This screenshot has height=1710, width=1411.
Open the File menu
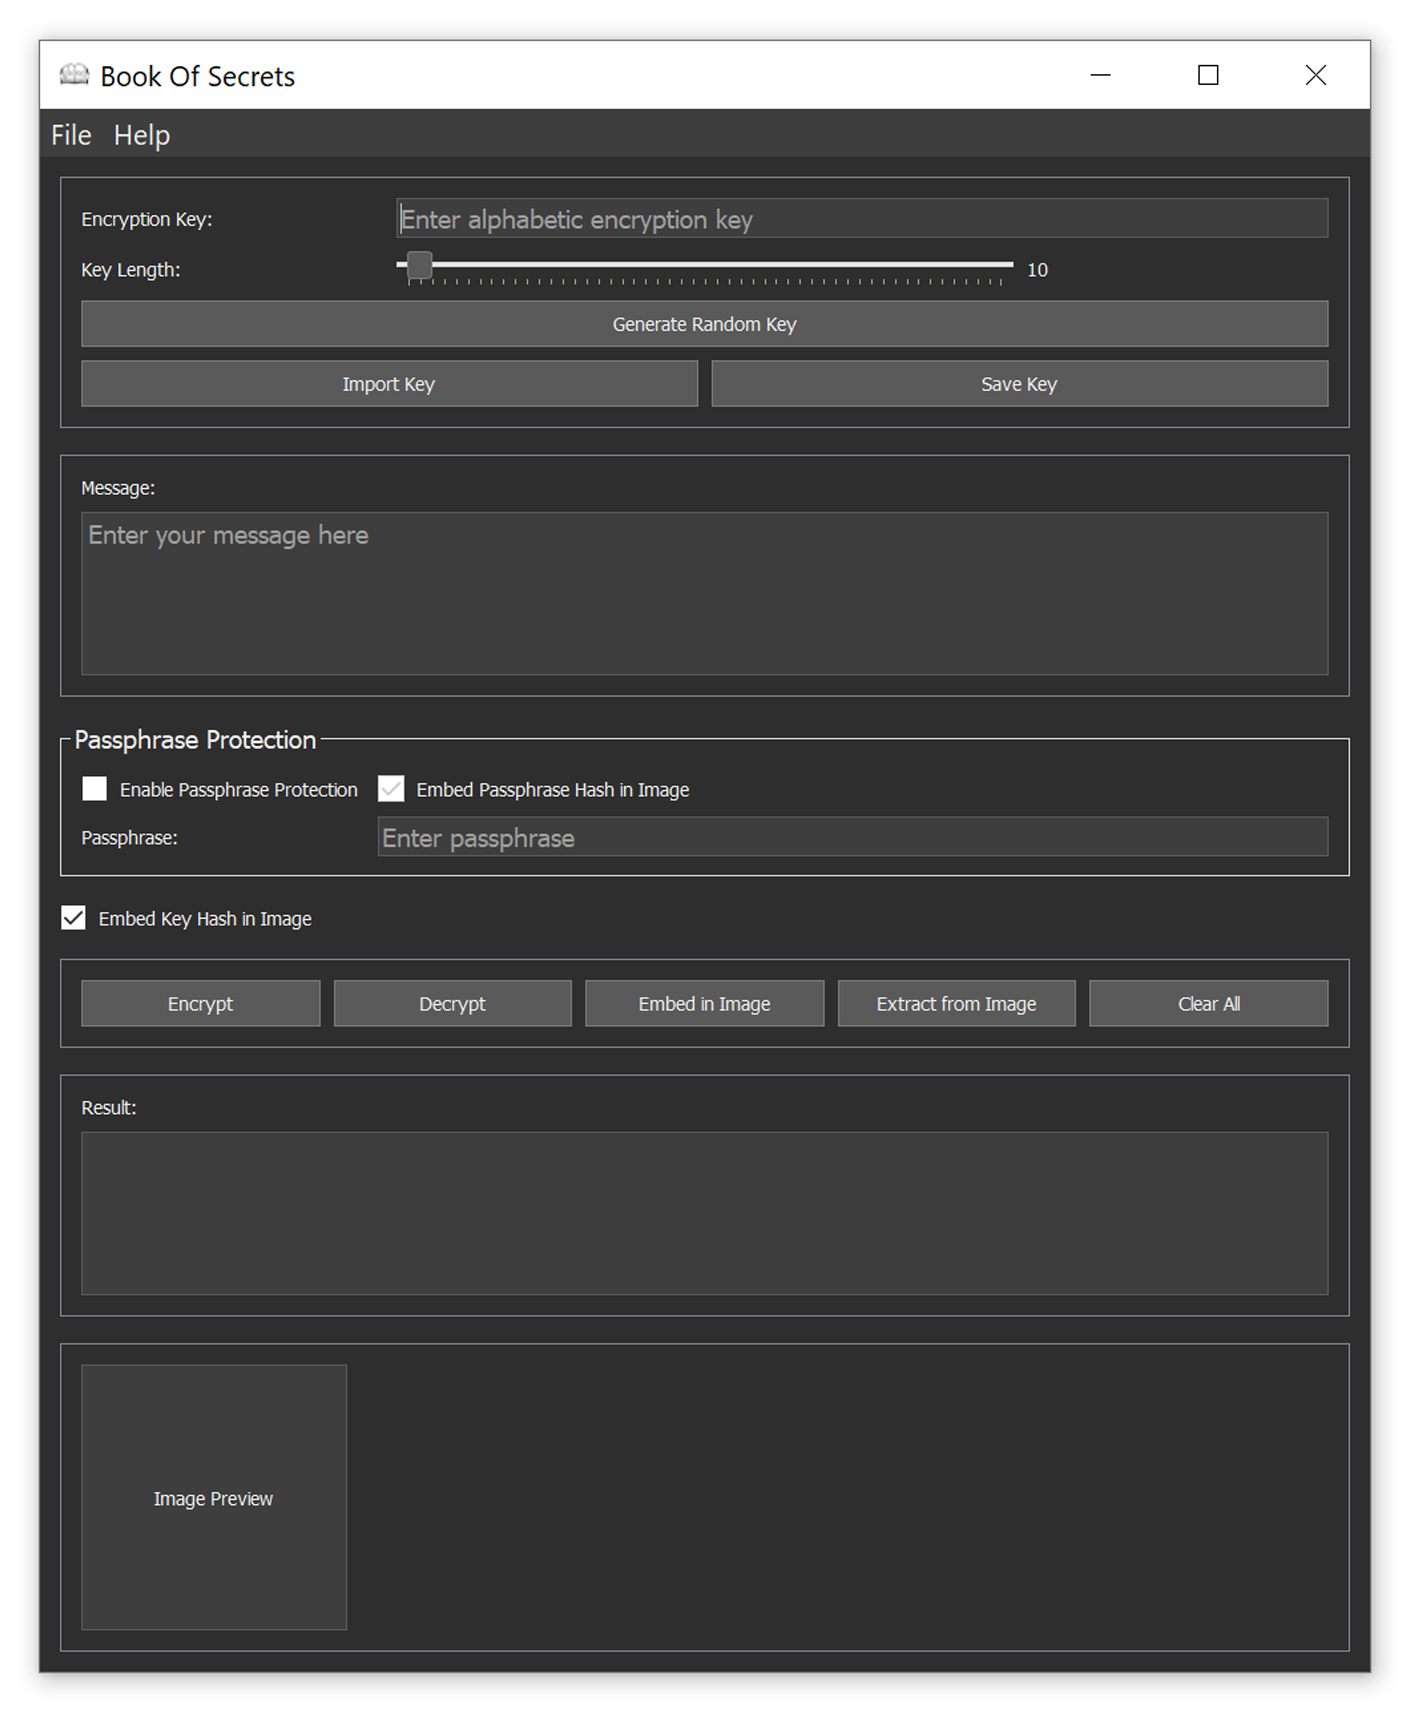tap(71, 135)
